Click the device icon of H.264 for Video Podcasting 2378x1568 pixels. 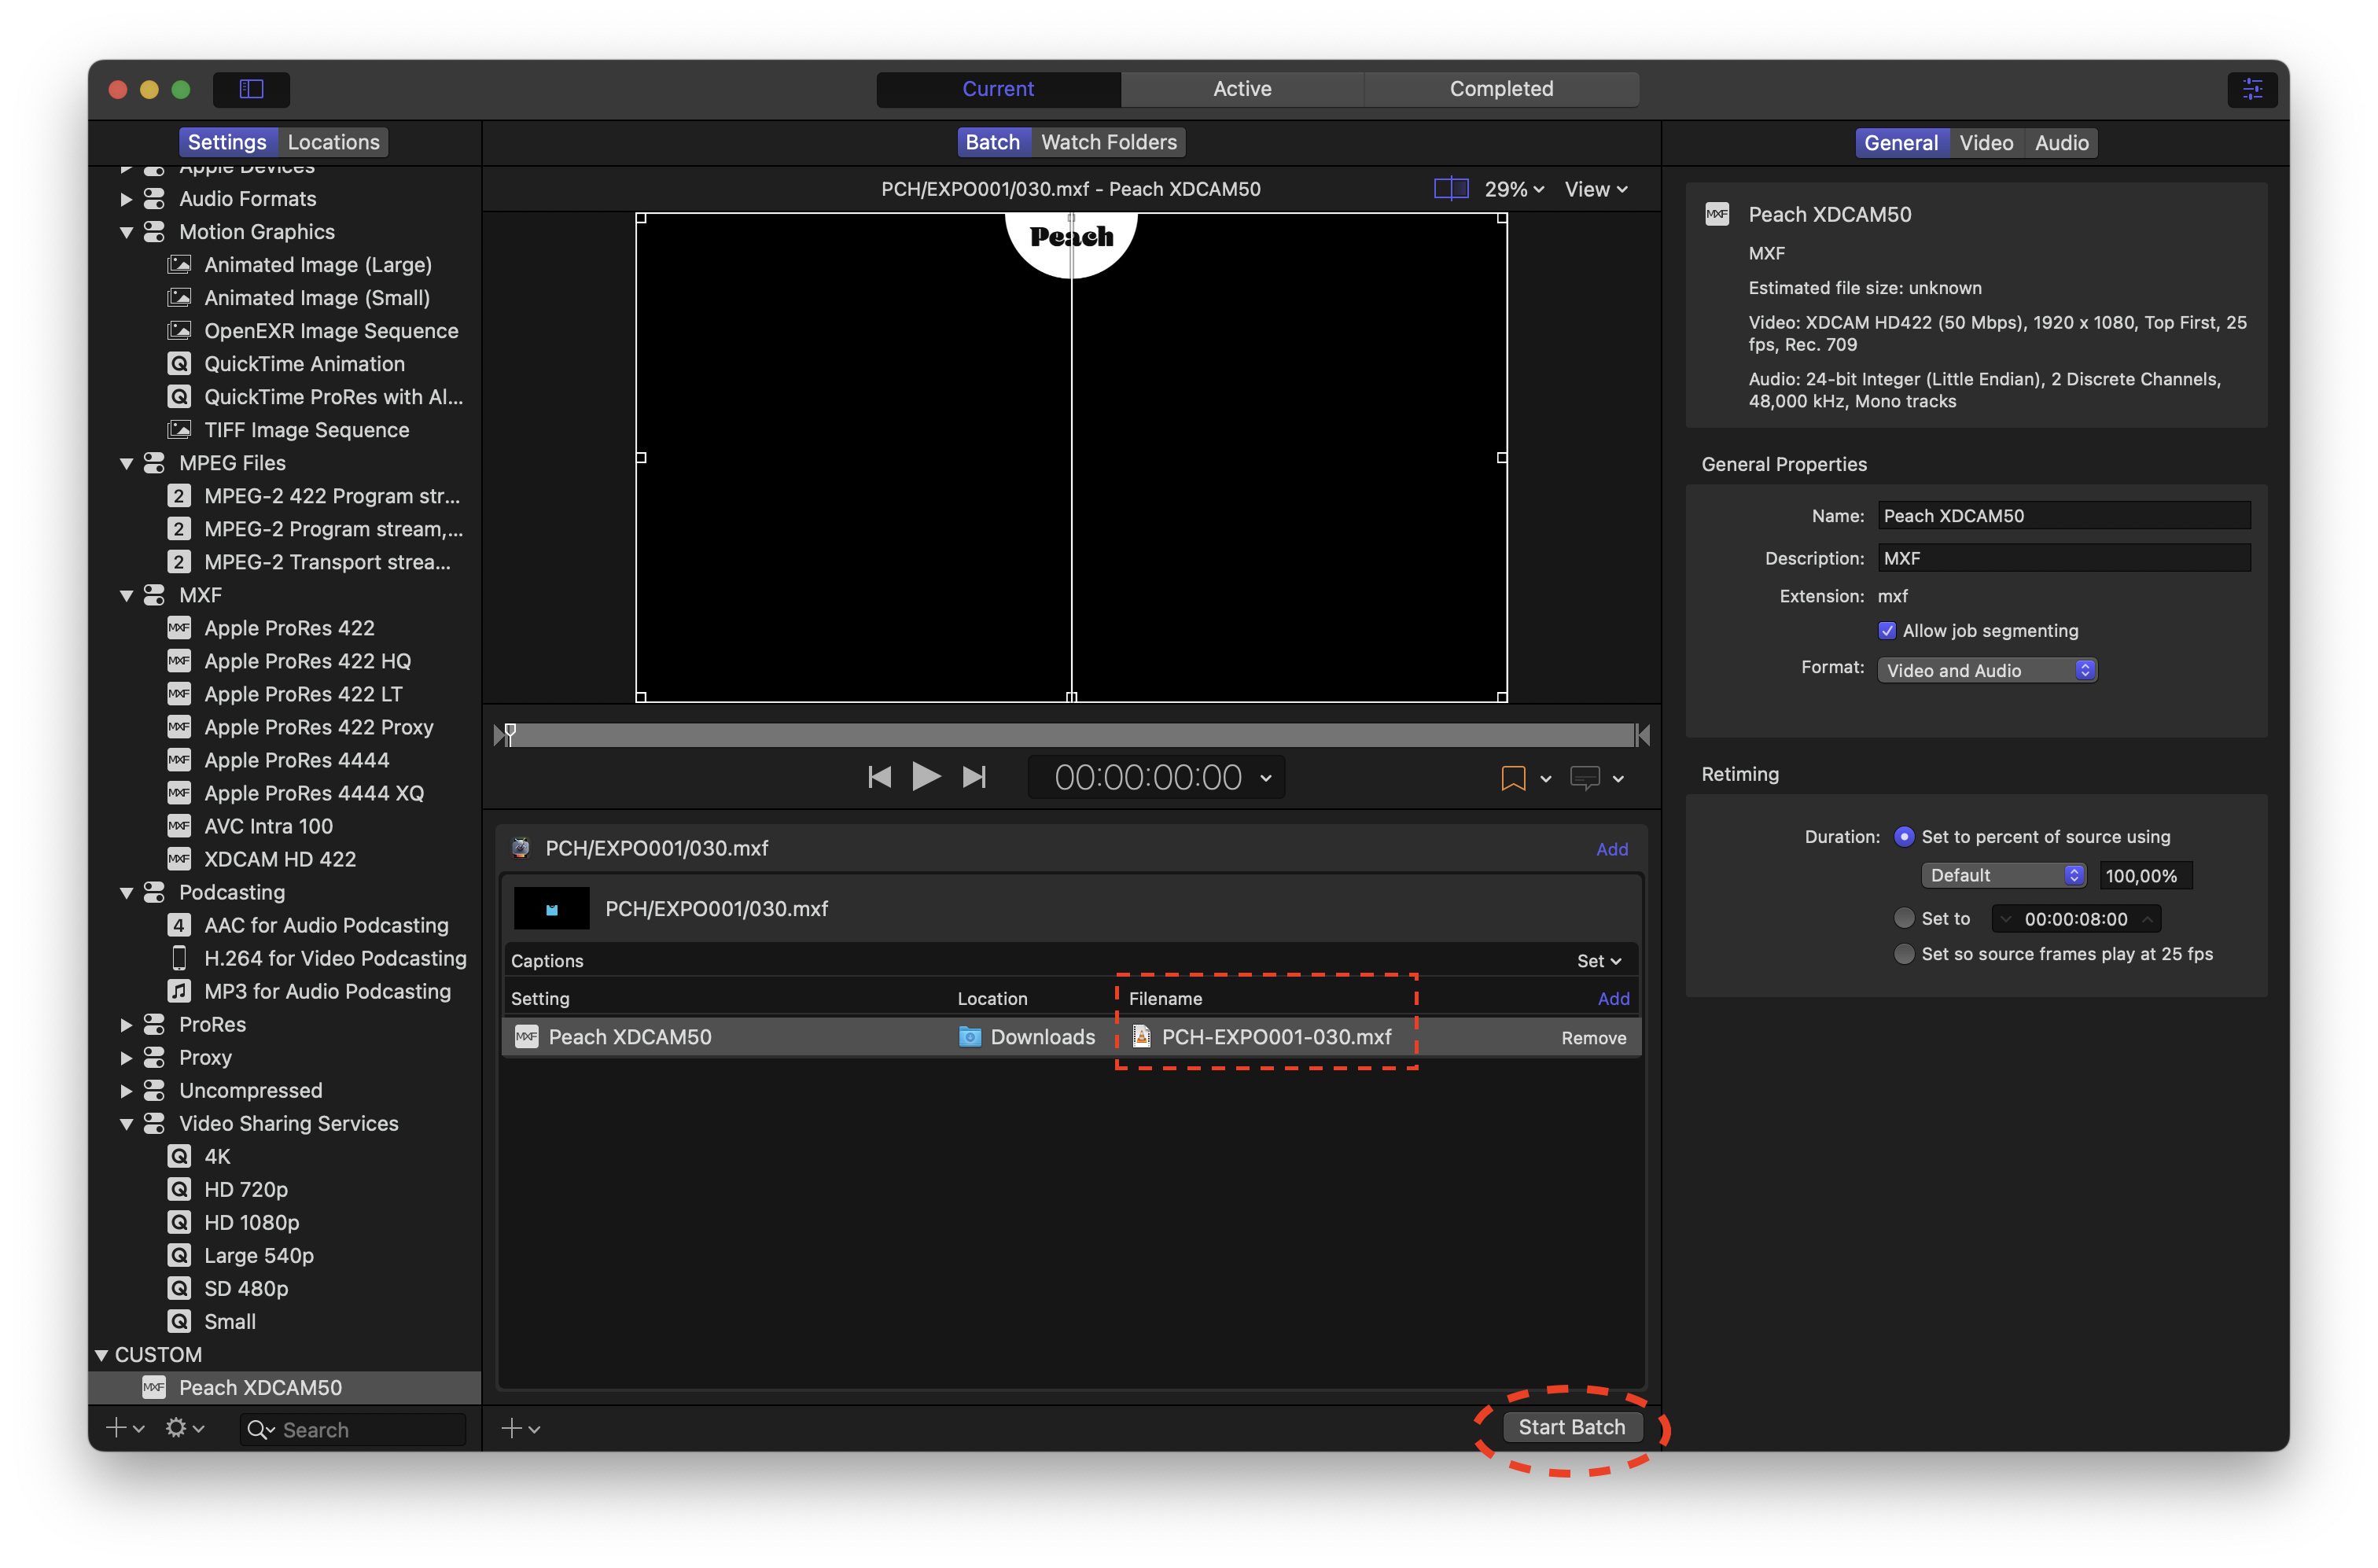(179, 958)
